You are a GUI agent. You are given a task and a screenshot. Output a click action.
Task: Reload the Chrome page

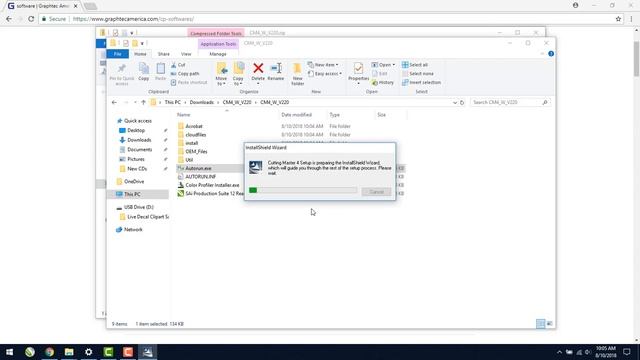[31, 19]
